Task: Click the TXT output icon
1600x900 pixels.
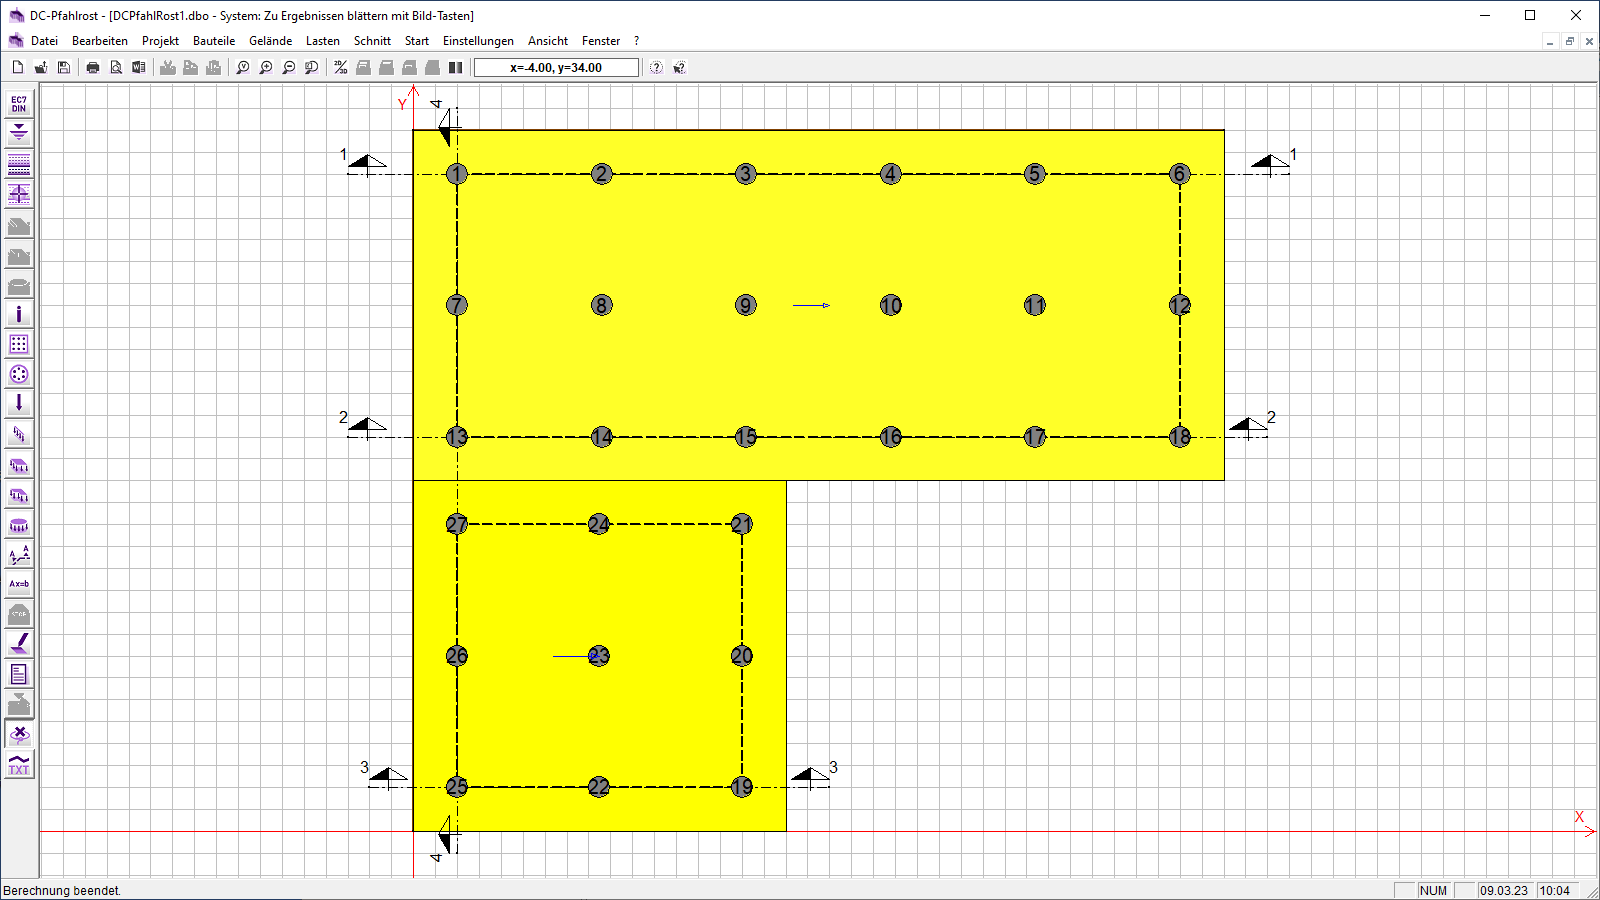Action: click(19, 765)
